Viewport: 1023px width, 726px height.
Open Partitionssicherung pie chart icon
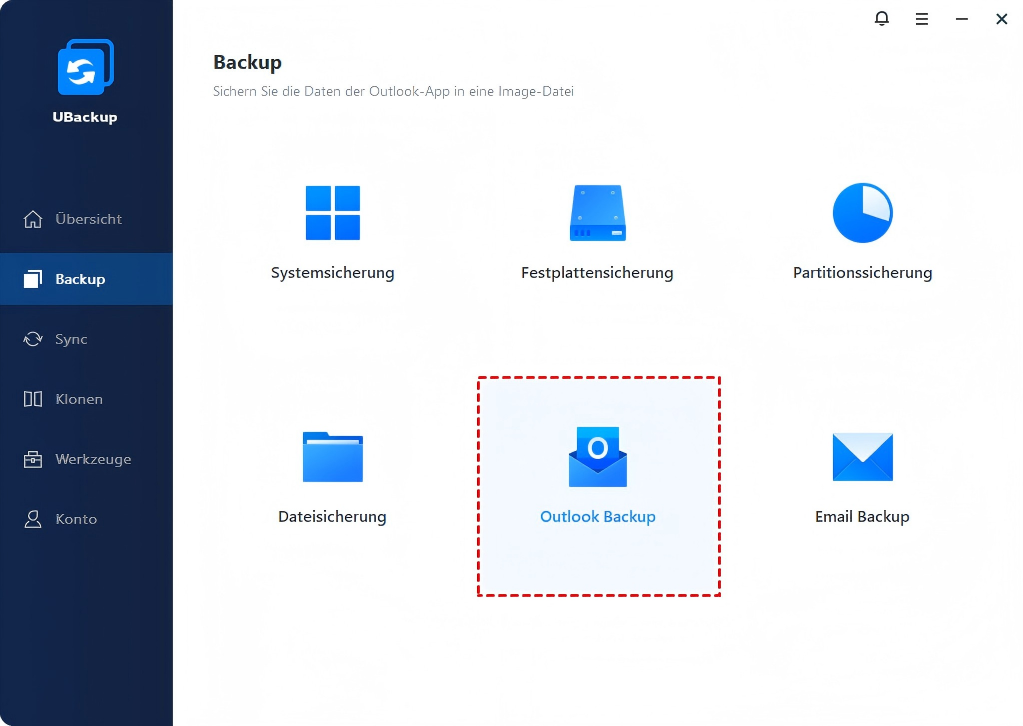862,213
